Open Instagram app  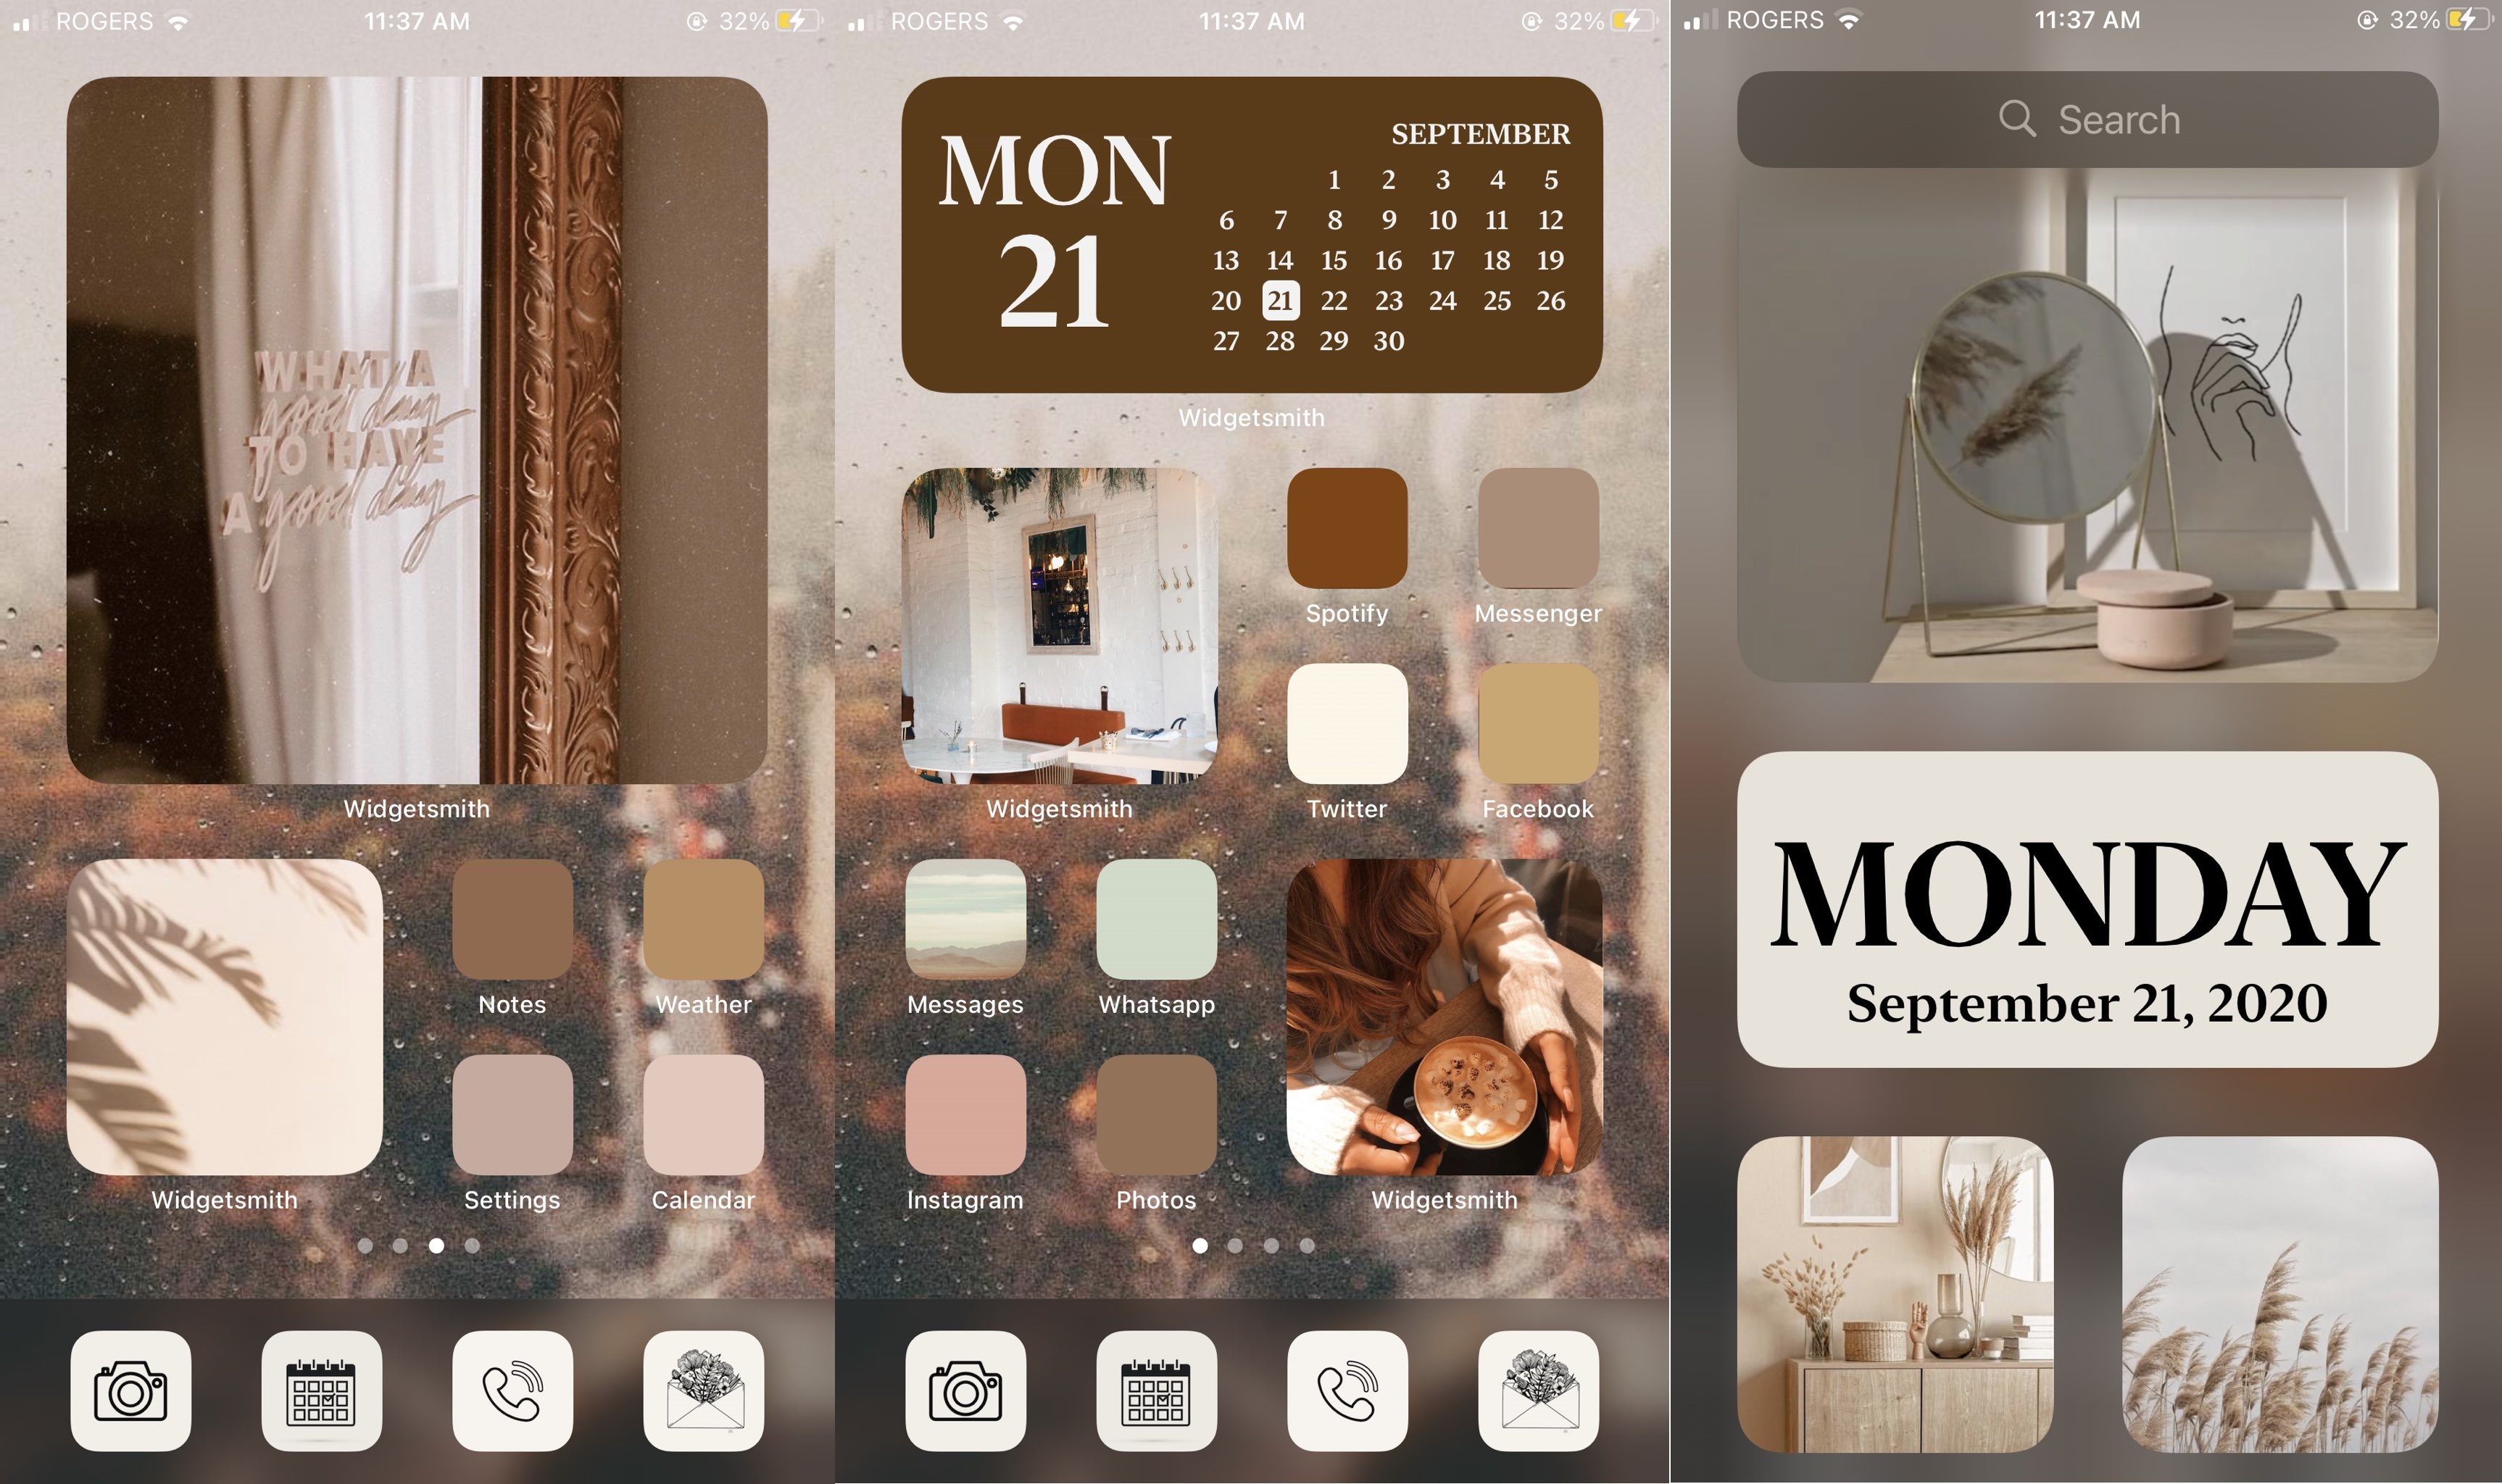965,1114
